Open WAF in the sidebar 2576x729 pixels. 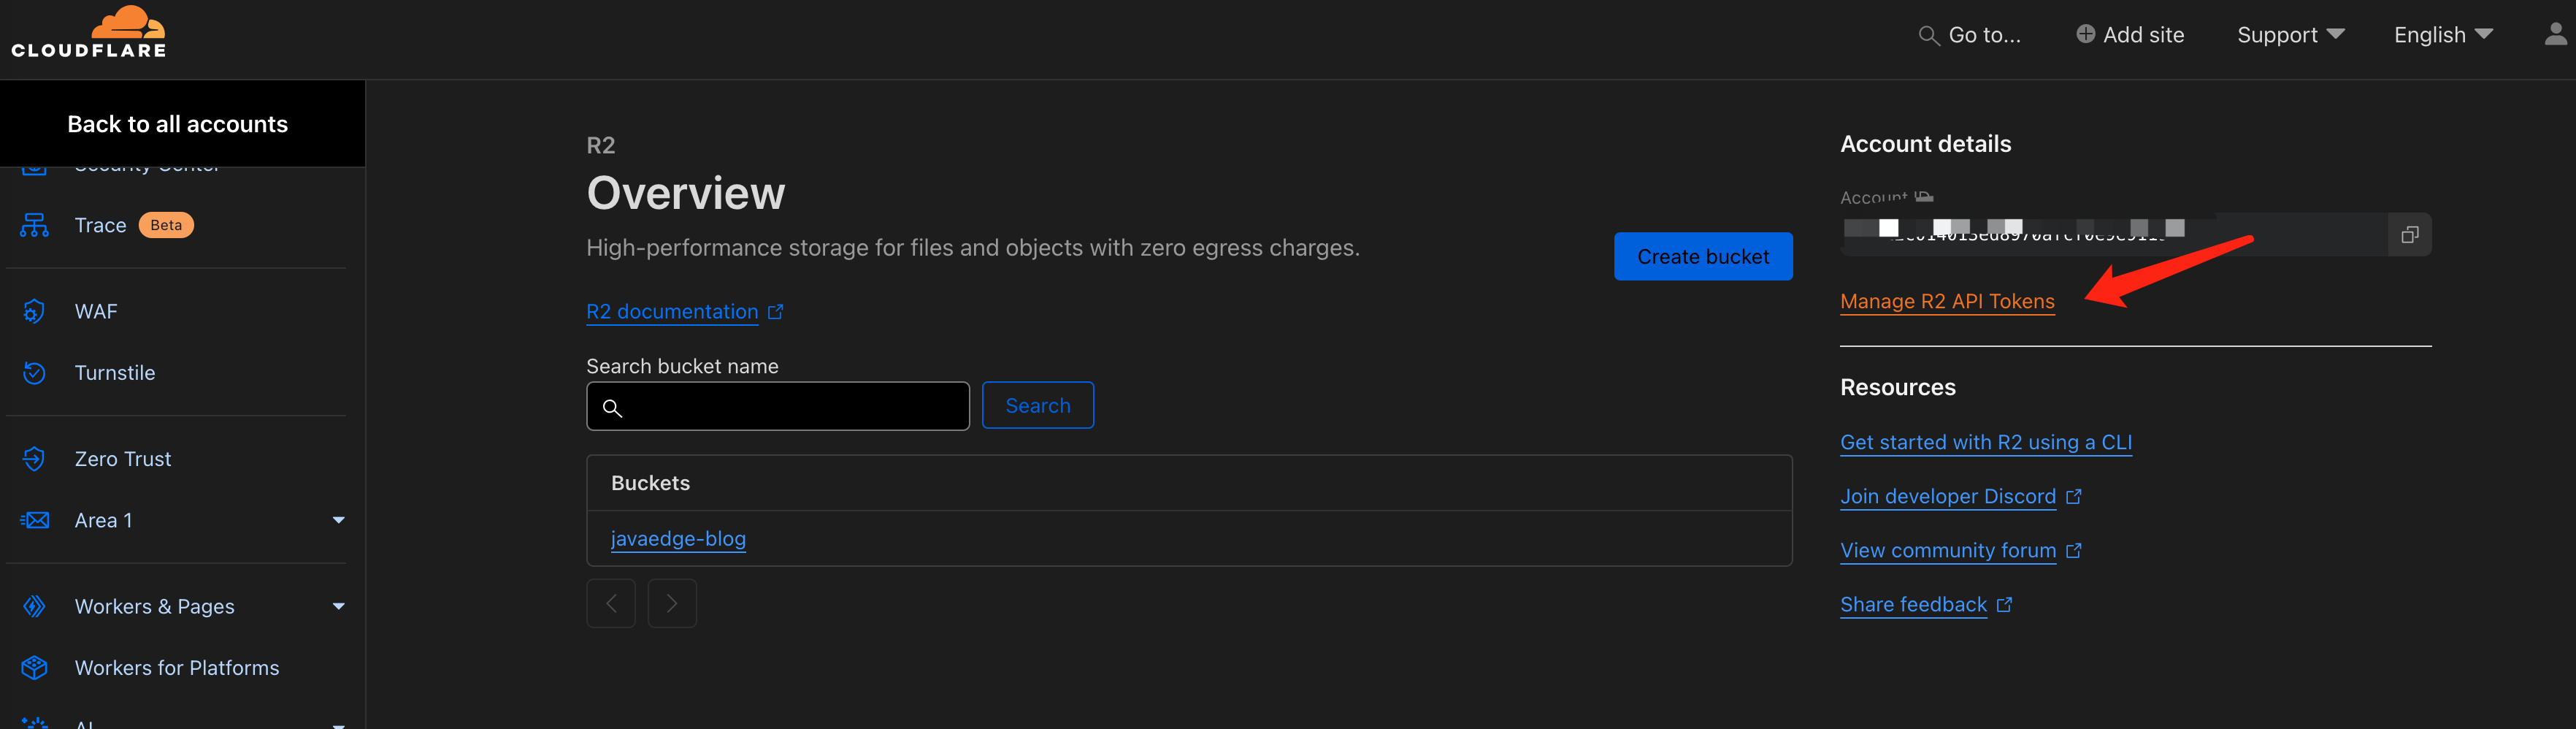[96, 312]
